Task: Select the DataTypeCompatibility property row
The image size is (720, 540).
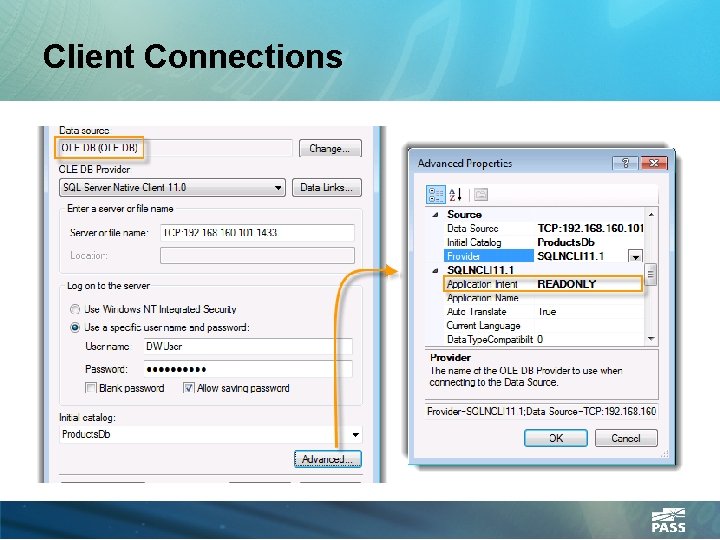Action: (544, 339)
